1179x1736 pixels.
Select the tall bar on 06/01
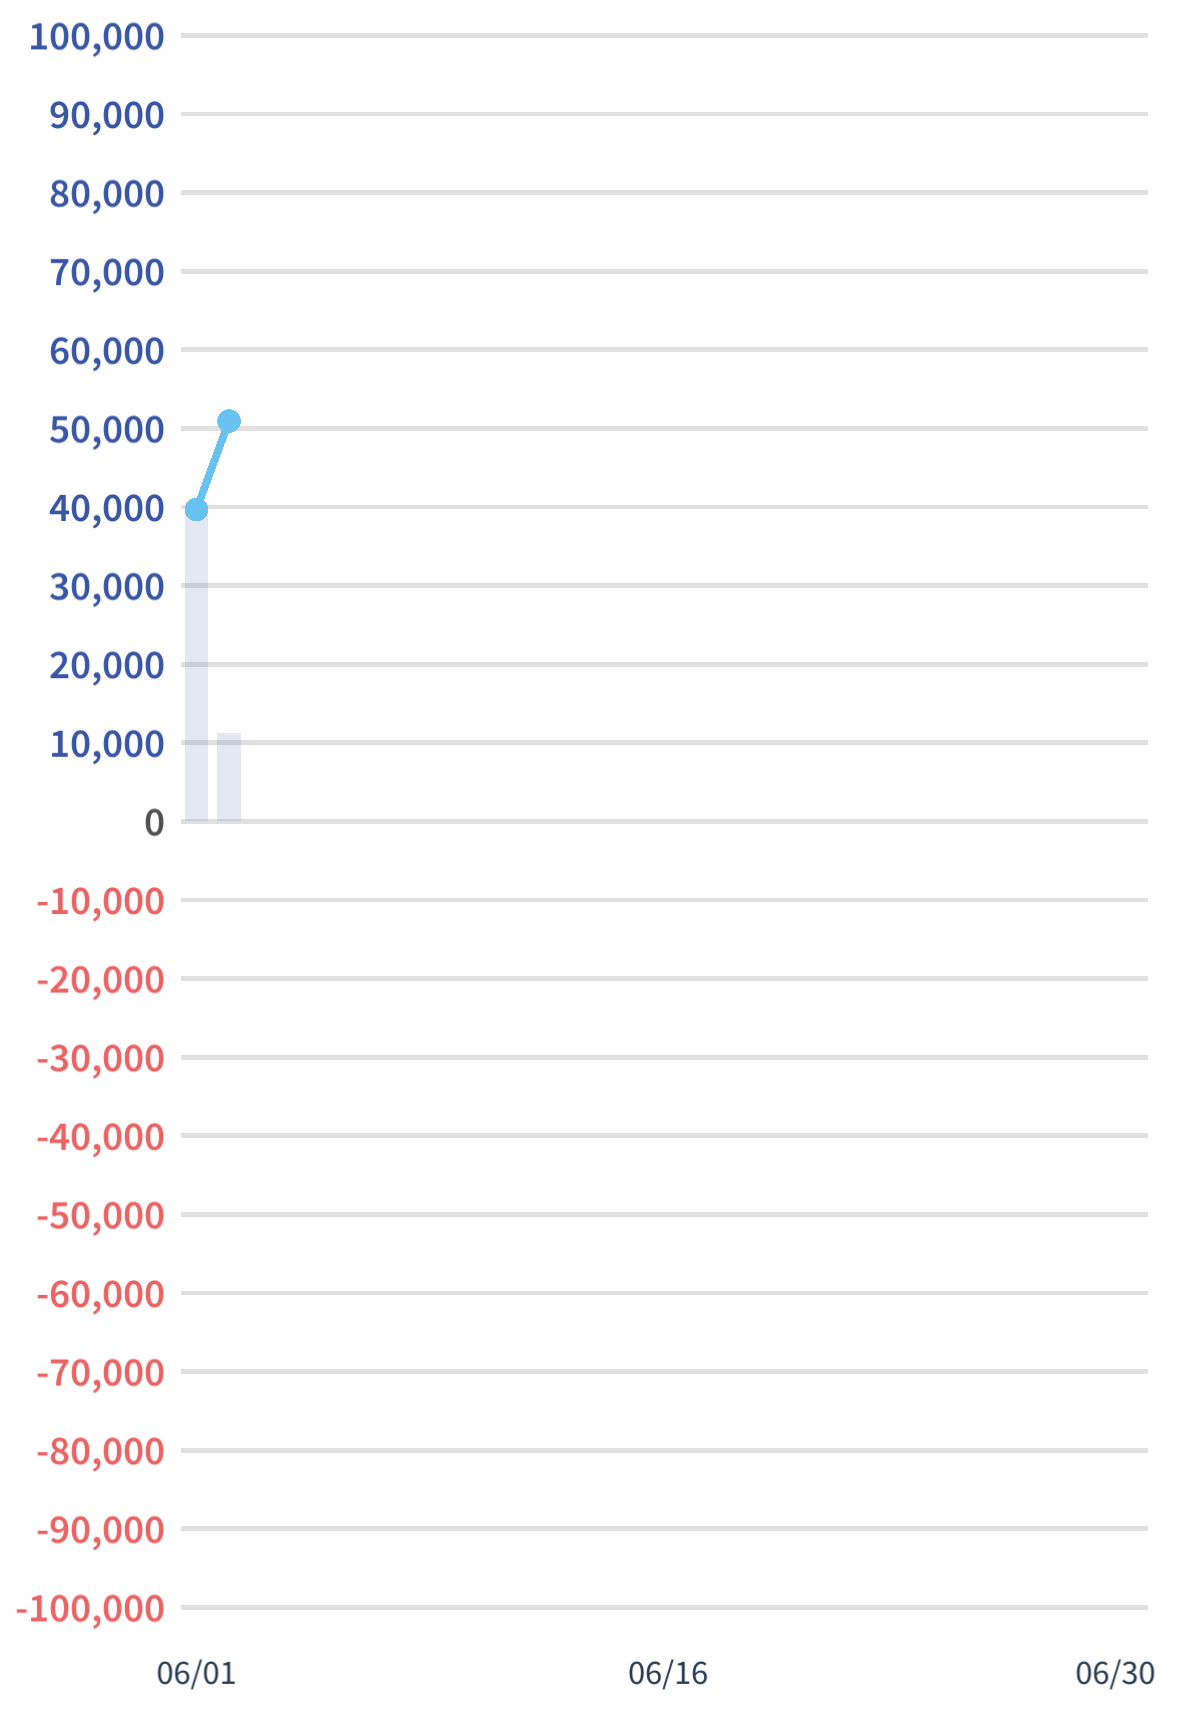197,665
